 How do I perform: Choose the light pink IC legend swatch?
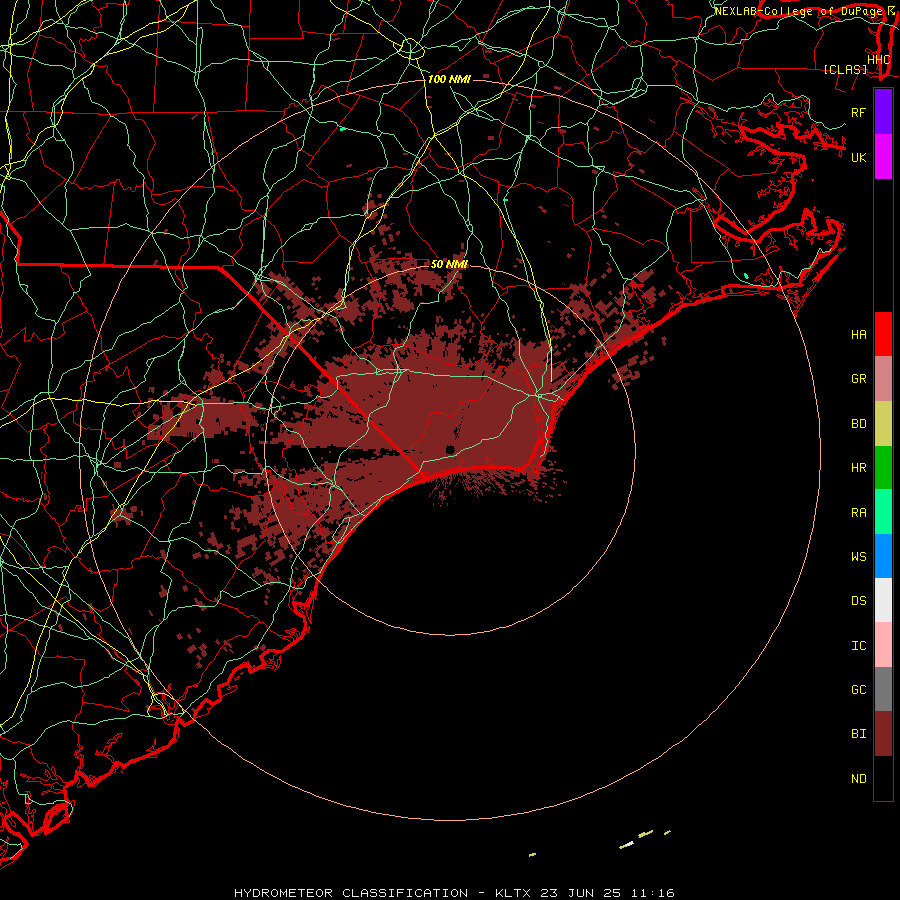pyautogui.click(x=883, y=645)
